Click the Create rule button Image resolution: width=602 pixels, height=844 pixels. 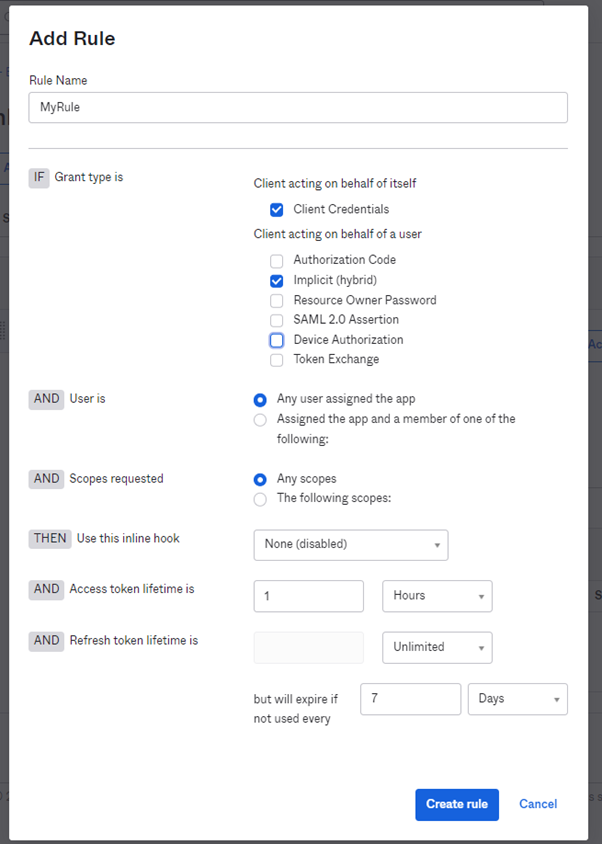tap(457, 805)
